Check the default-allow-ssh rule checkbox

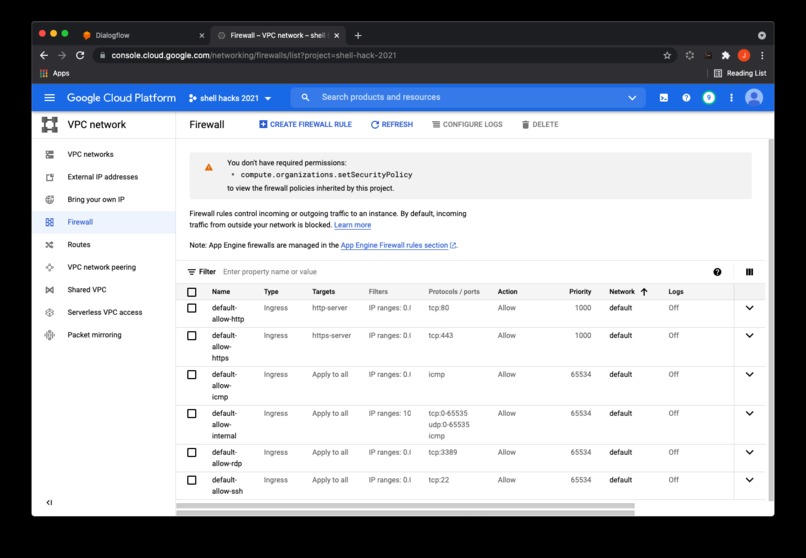(x=192, y=480)
